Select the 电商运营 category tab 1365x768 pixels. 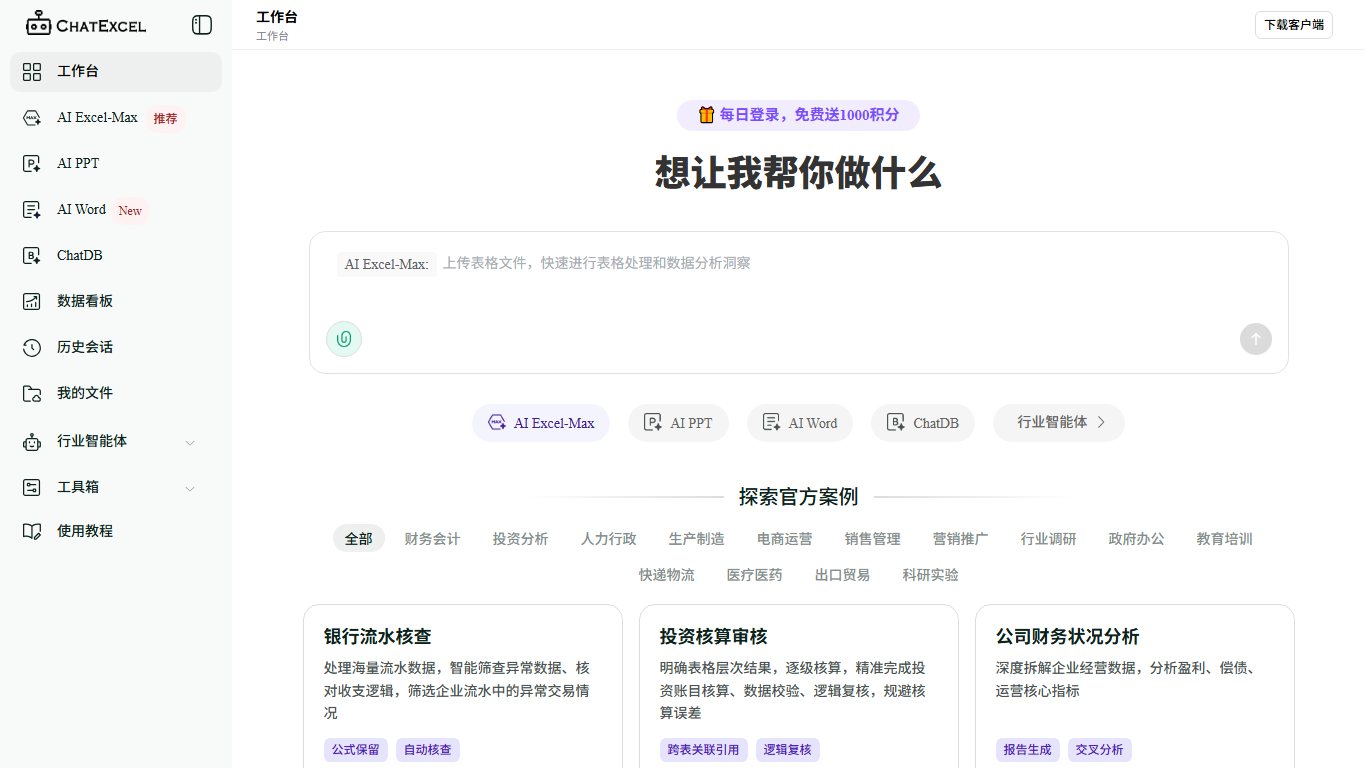point(785,539)
